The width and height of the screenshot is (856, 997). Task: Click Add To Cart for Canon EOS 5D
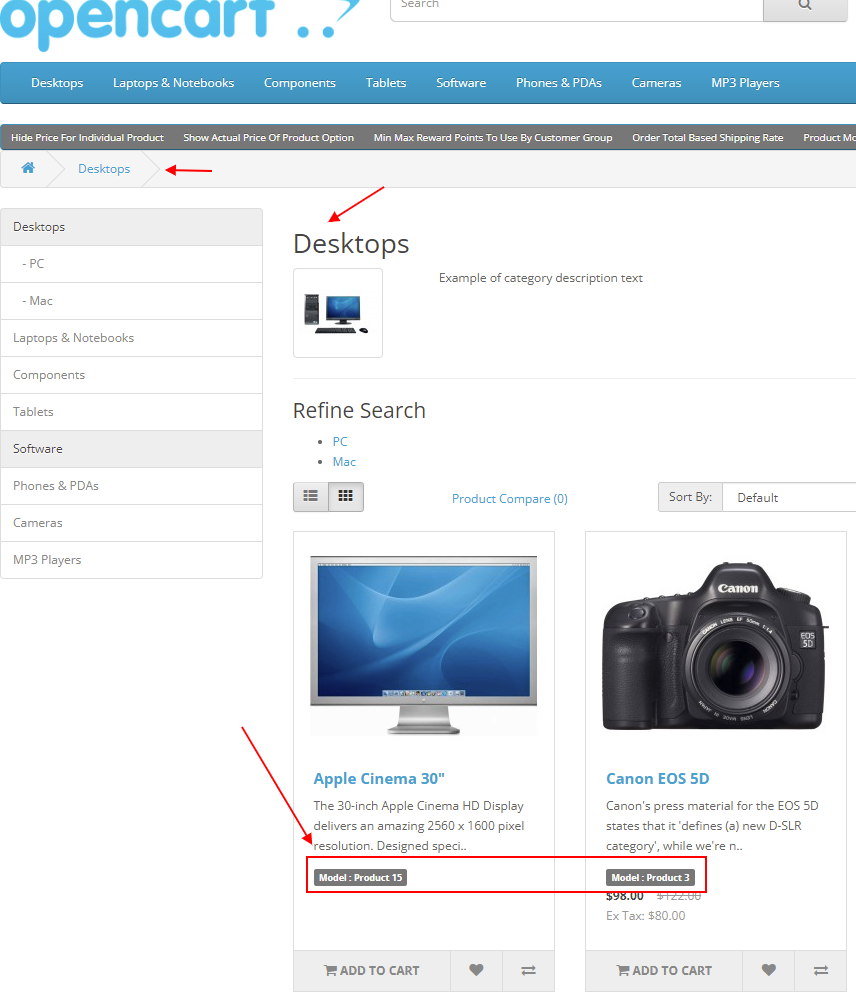[663, 970]
